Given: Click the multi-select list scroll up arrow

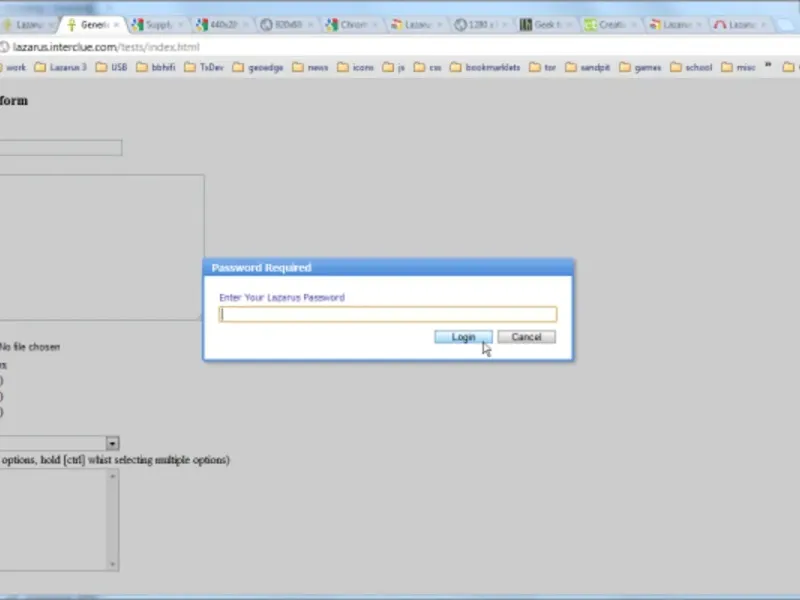Looking at the screenshot, I should 112,476.
